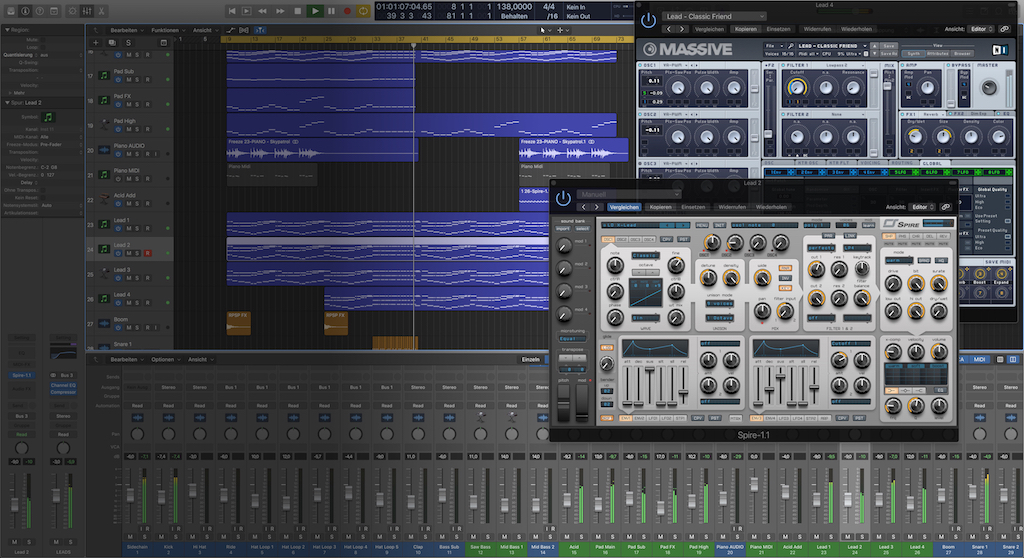Click the Einzeln mixer view button
The width and height of the screenshot is (1024, 558).
click(x=530, y=359)
